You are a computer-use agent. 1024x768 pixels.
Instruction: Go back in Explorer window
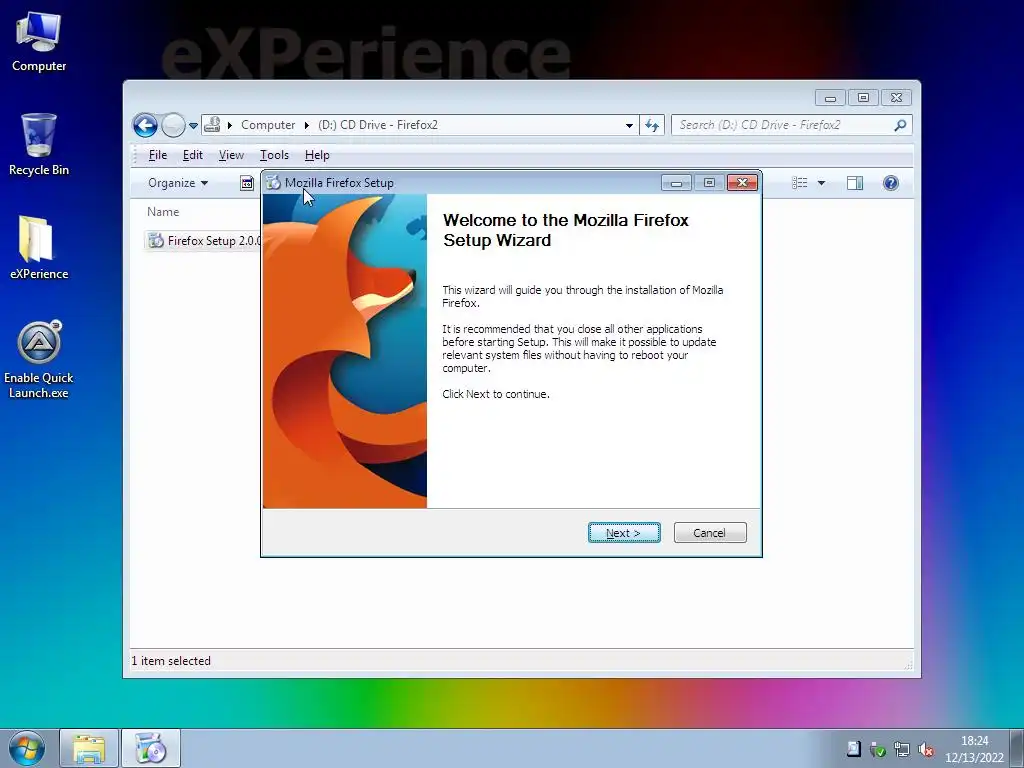145,125
